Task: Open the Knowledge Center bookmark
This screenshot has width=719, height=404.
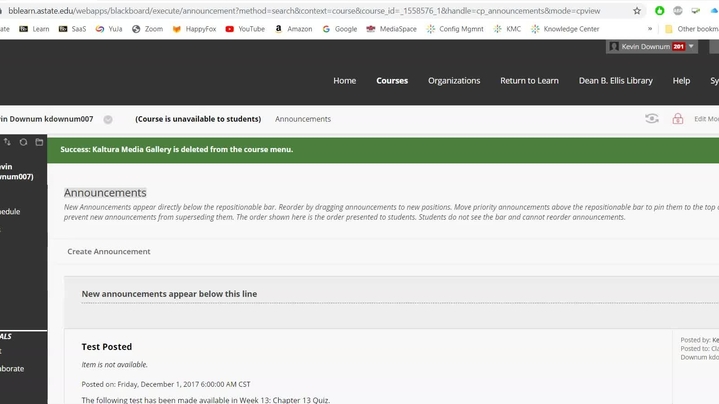Action: click(565, 29)
